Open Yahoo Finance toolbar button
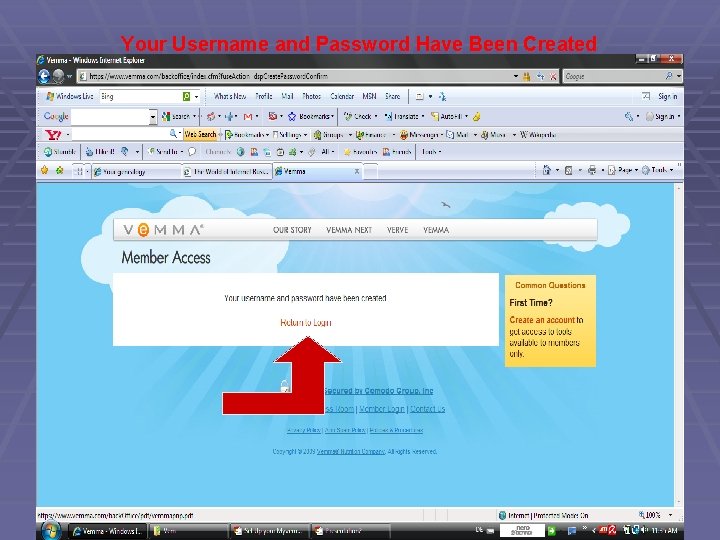720x540 pixels. 371,135
